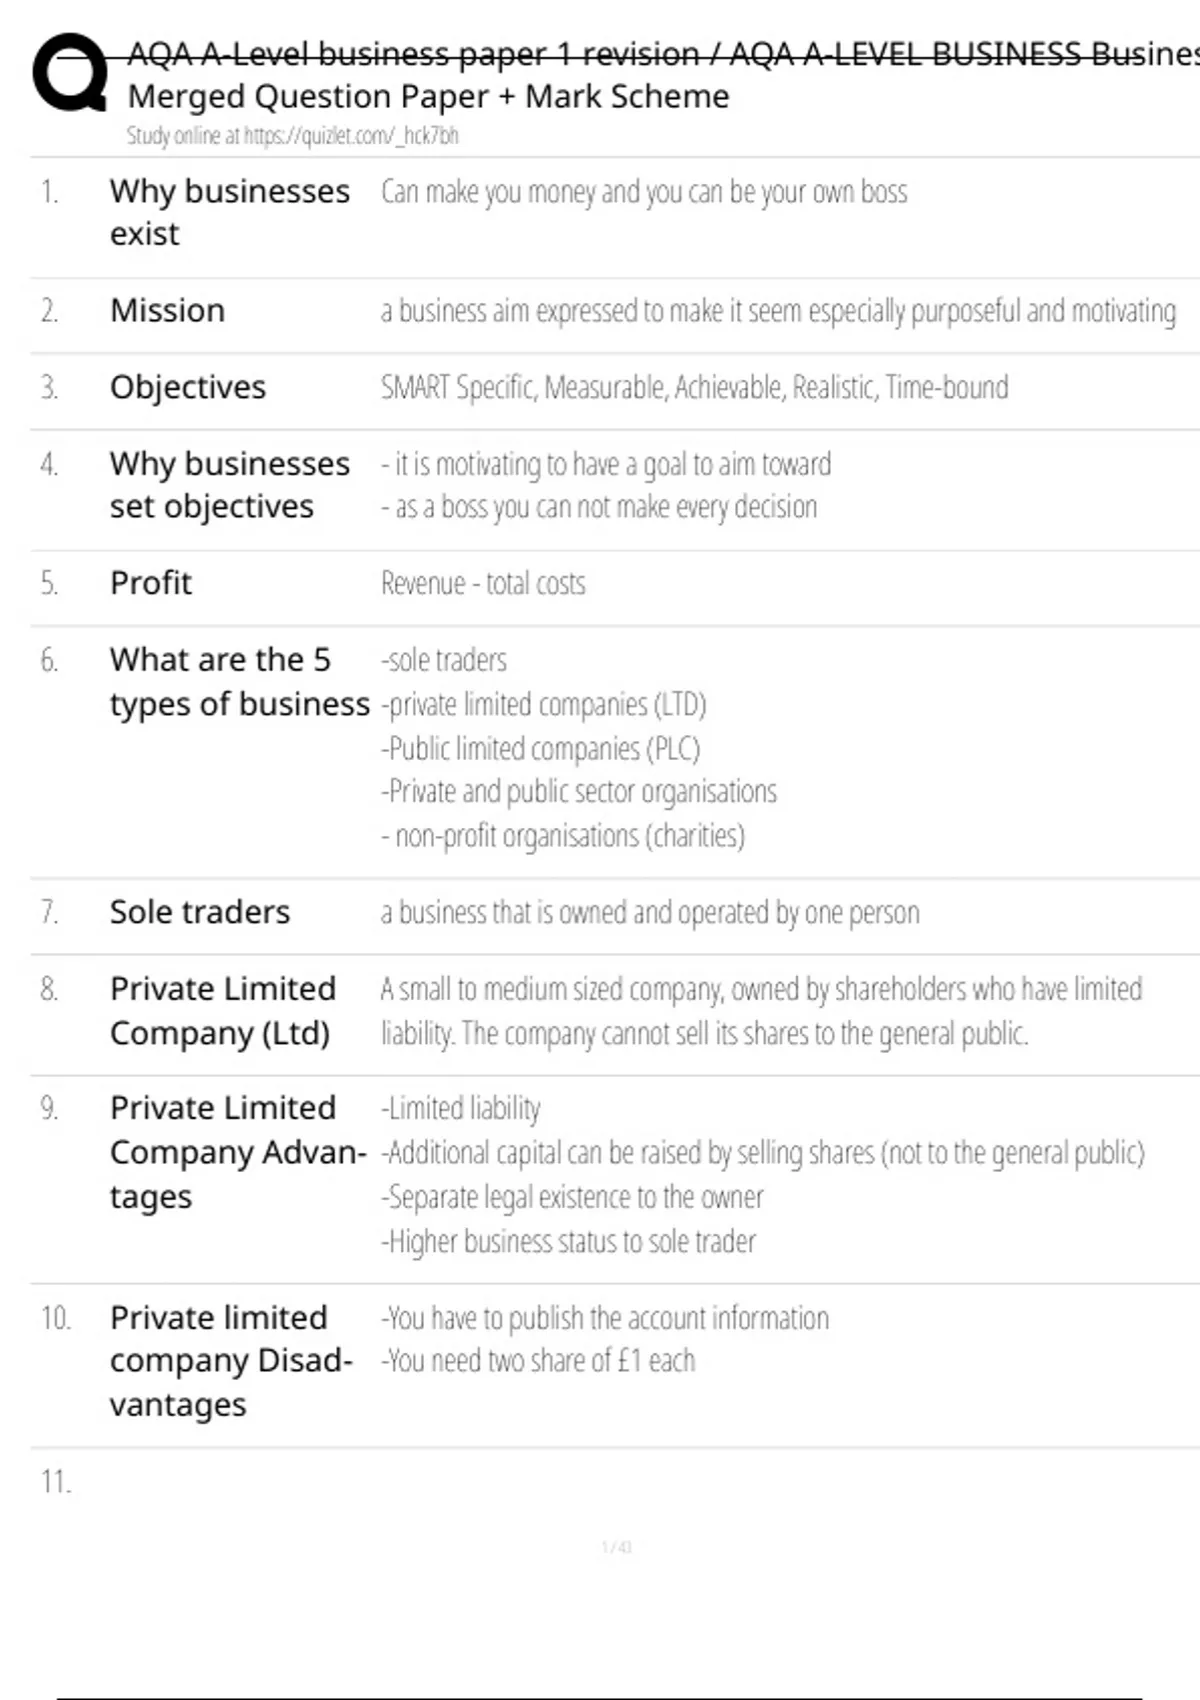The image size is (1200, 1700).
Task: Select the term "Why businesses exist"
Action: tap(229, 212)
